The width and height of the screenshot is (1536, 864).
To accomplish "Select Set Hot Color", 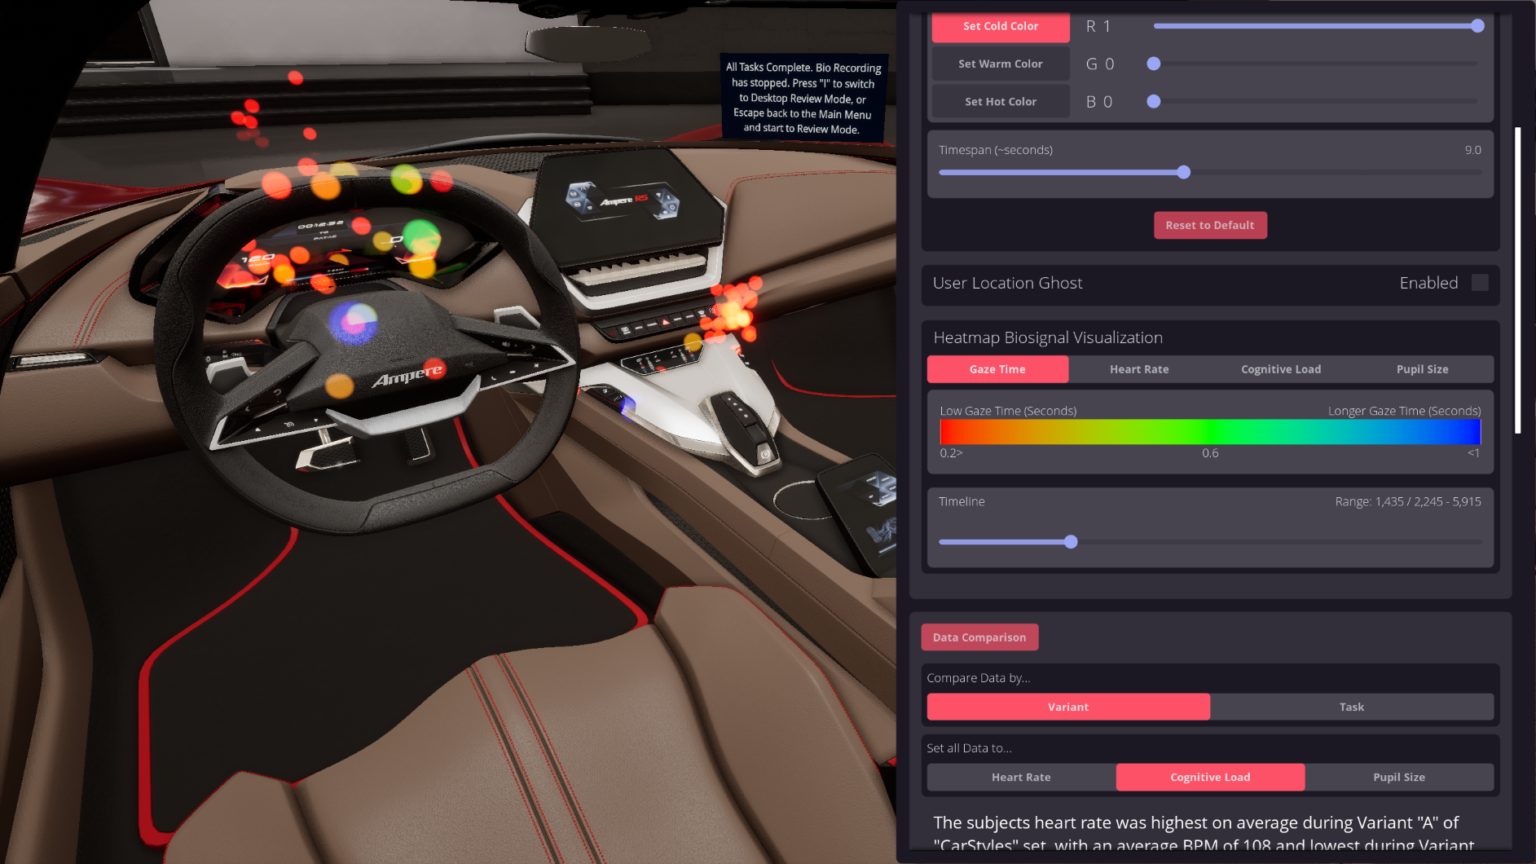I will point(999,101).
